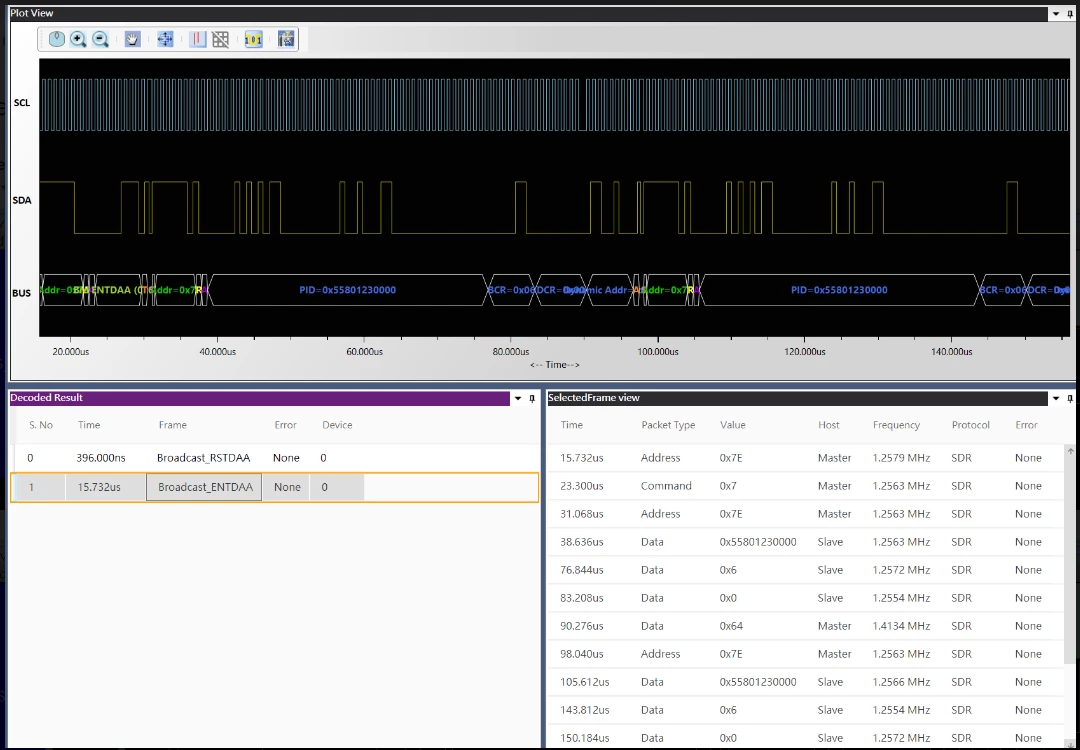The height and width of the screenshot is (750, 1080).
Task: Click the BUS channel label
Action: (22, 293)
